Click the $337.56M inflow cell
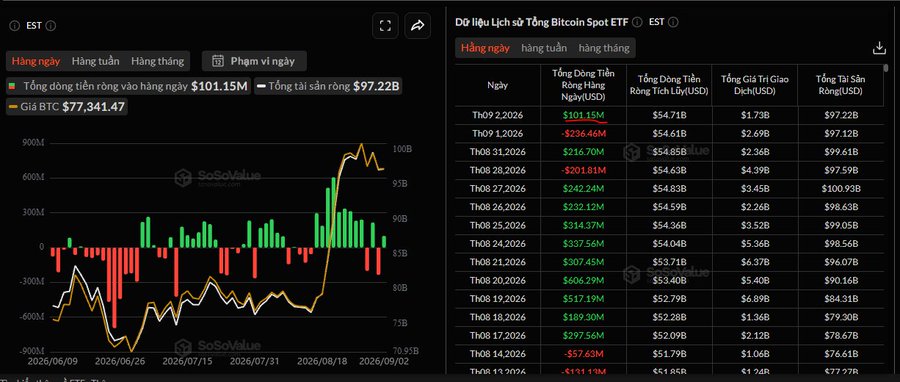Viewport: 900px width, 382px height. [x=583, y=244]
